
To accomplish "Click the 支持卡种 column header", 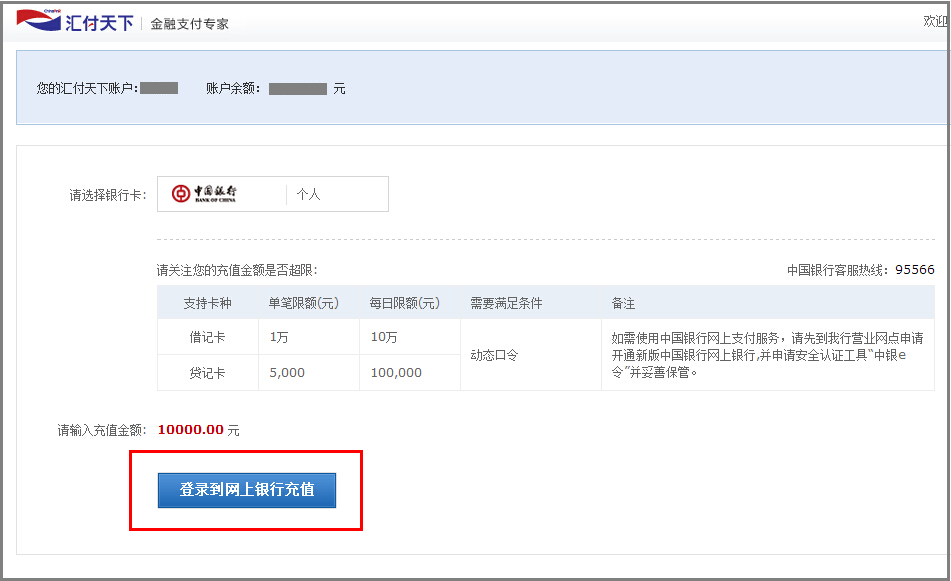I will [x=207, y=304].
